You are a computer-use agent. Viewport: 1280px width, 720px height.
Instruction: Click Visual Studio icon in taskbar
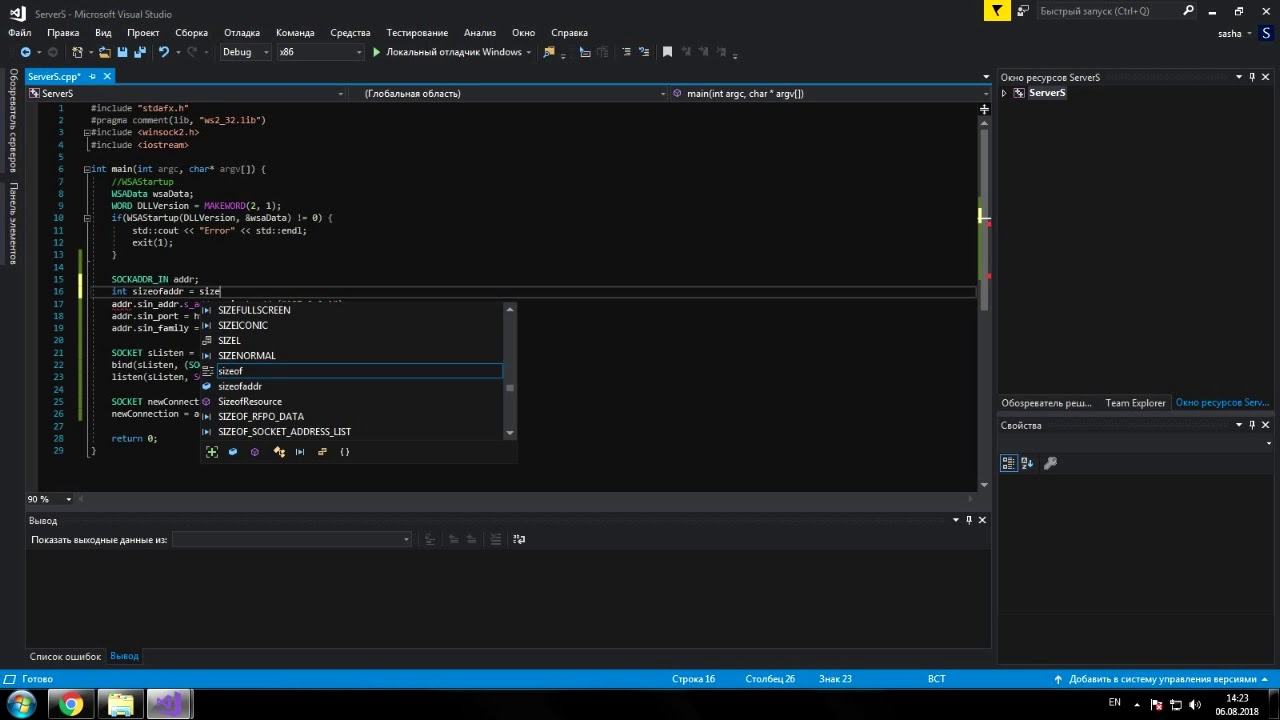168,705
